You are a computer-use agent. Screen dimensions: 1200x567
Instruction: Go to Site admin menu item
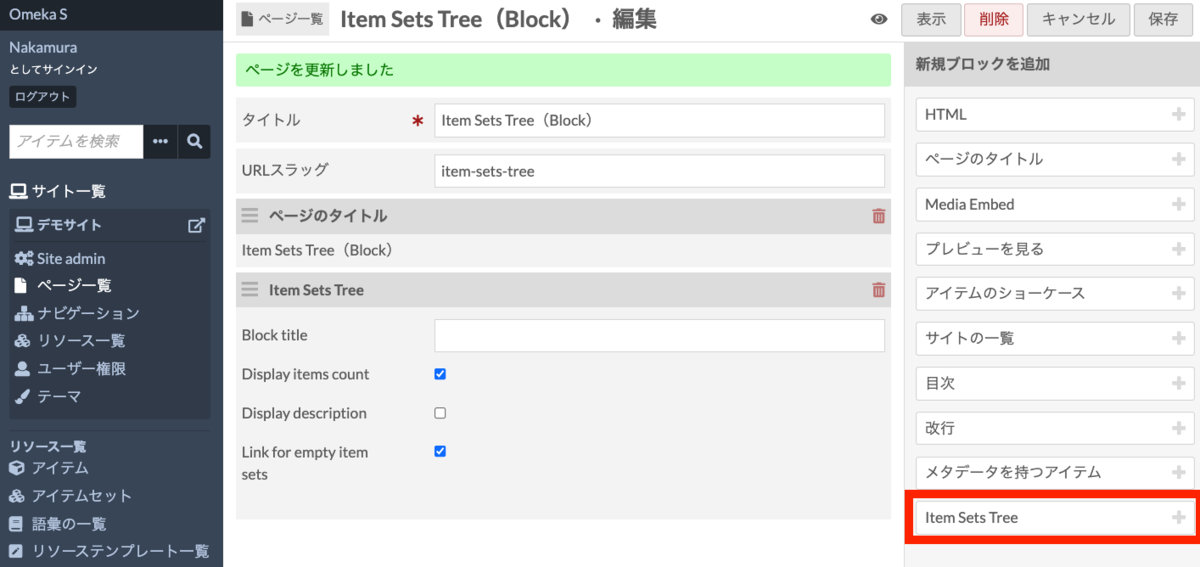click(x=70, y=258)
